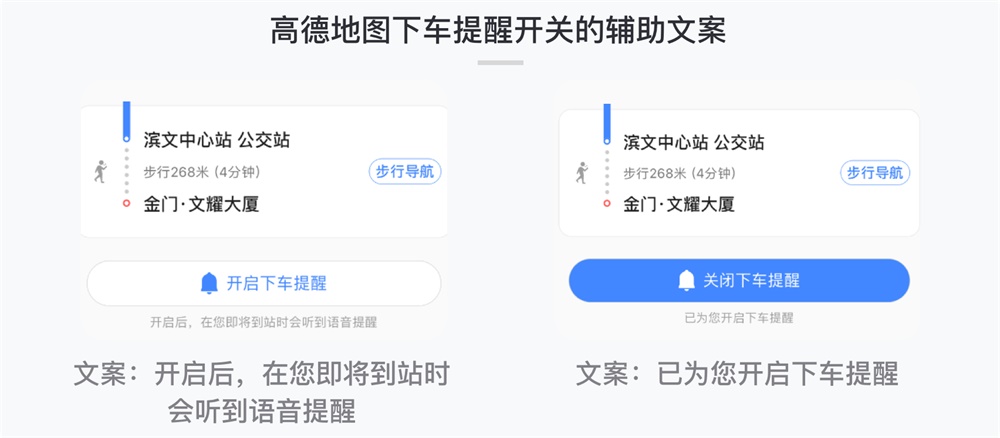Click the blue bell icon in 开启下车提醒
Image resolution: width=1000 pixels, height=438 pixels.
tap(209, 283)
